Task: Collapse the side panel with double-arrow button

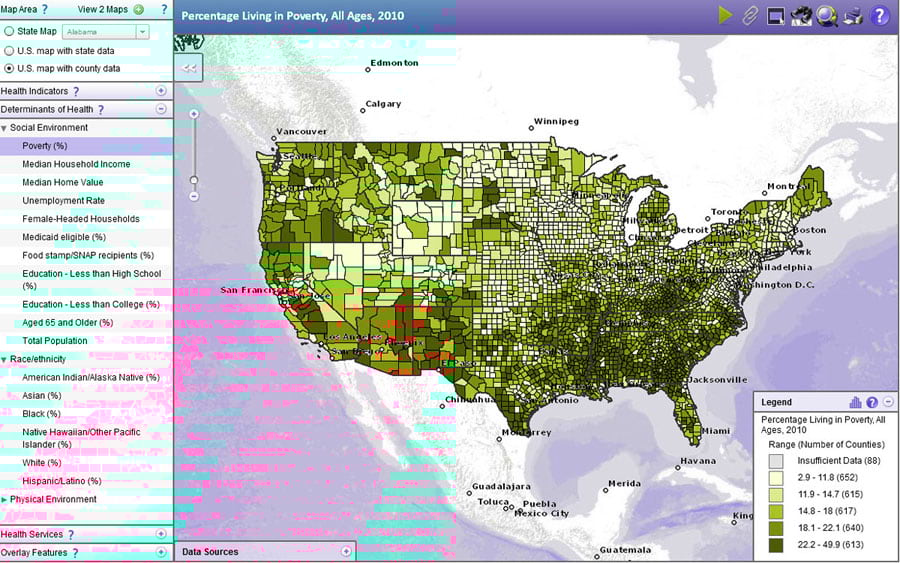Action: pos(189,68)
